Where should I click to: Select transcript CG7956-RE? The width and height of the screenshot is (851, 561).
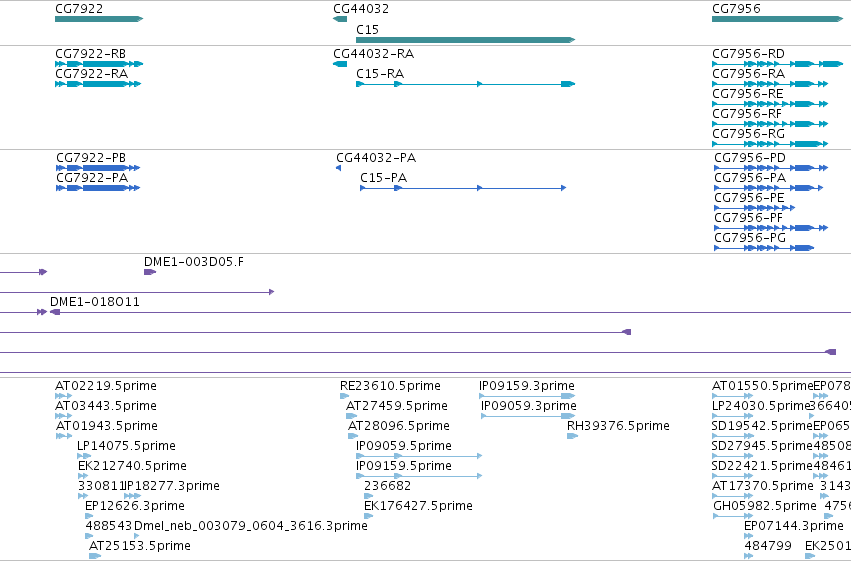pyautogui.click(x=770, y=104)
